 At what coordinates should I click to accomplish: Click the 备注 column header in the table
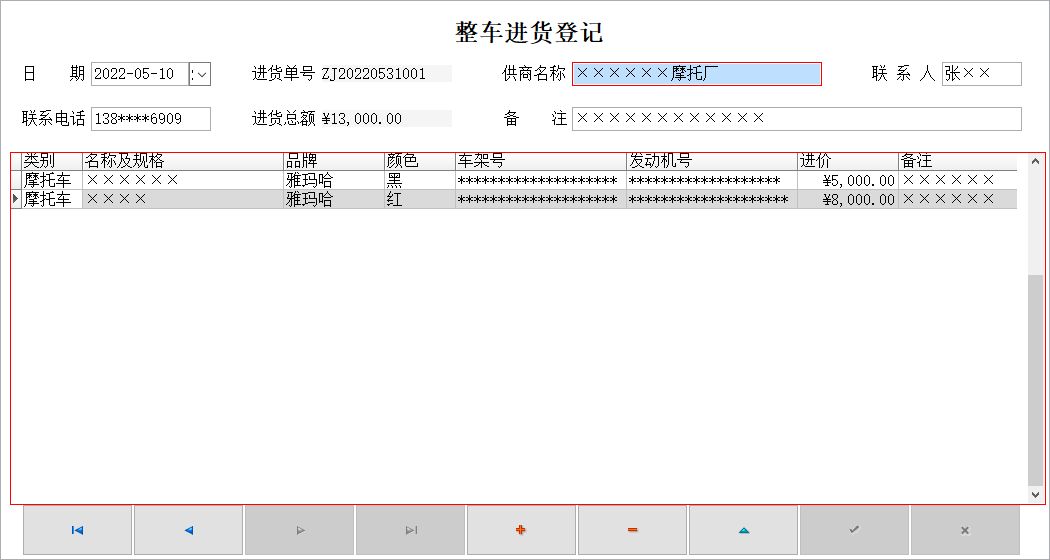(x=958, y=161)
